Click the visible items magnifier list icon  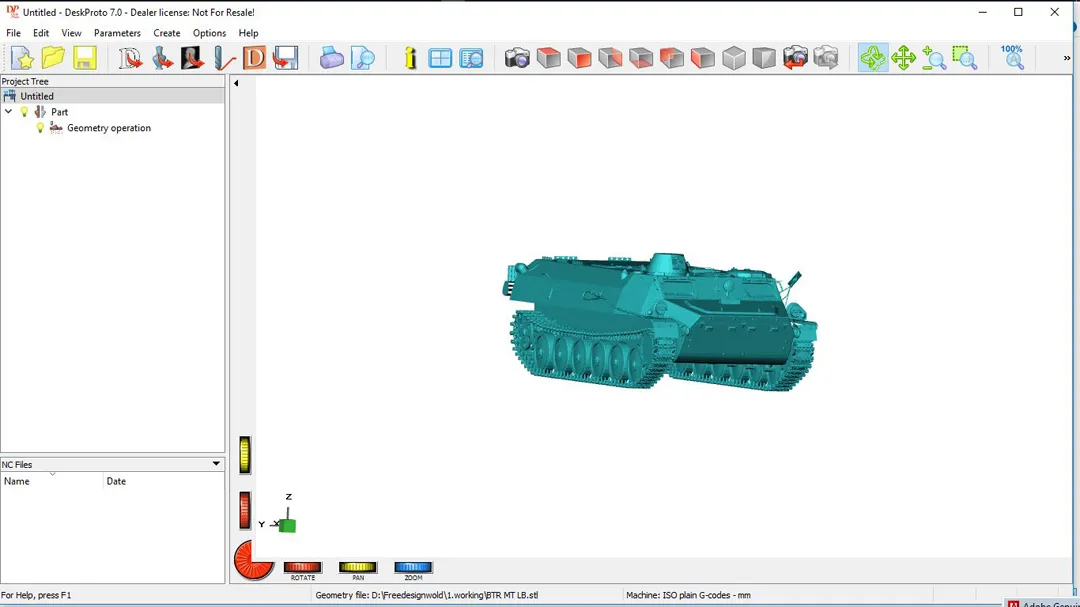click(471, 58)
